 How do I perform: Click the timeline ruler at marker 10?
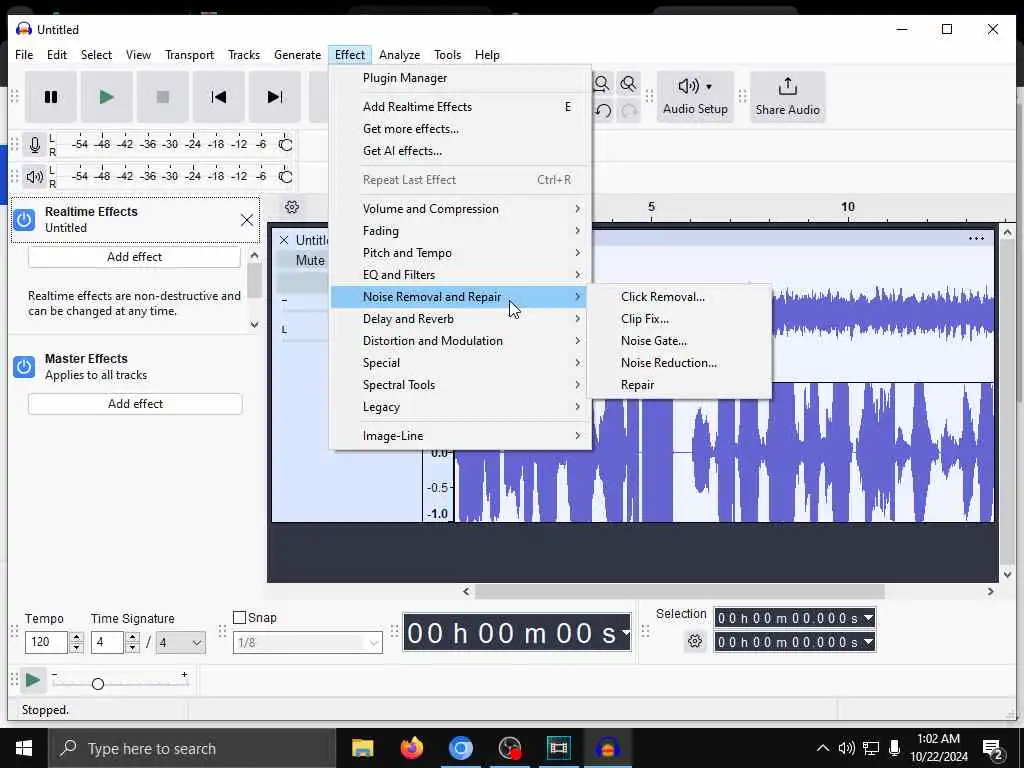[x=848, y=207]
